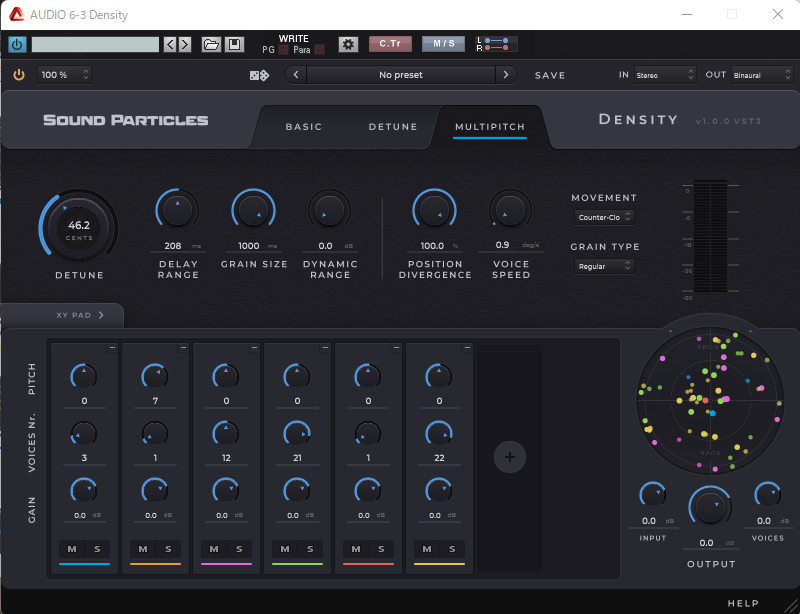Click the POSITION DIVERGENCE knob
The image size is (800, 614).
[434, 210]
